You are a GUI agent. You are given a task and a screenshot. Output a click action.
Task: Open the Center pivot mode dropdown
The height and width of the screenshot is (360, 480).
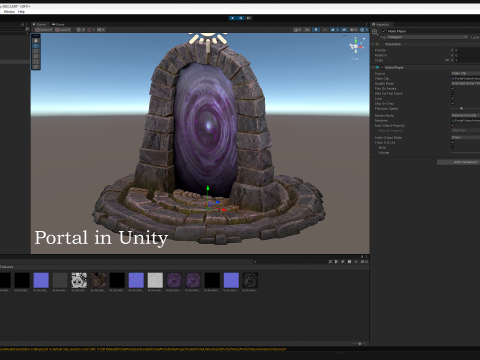click(x=44, y=30)
